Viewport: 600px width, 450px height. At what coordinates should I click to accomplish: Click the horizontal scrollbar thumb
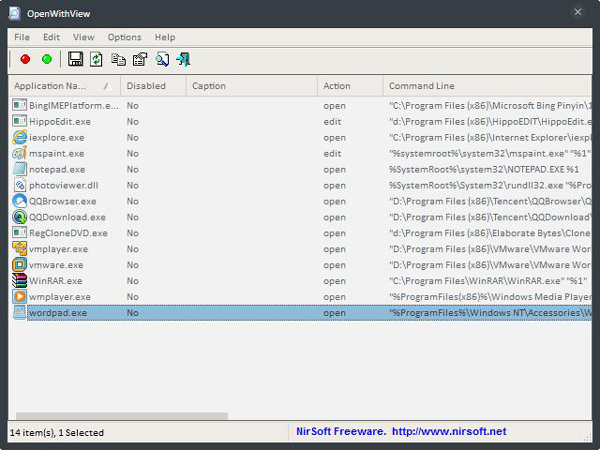click(122, 416)
